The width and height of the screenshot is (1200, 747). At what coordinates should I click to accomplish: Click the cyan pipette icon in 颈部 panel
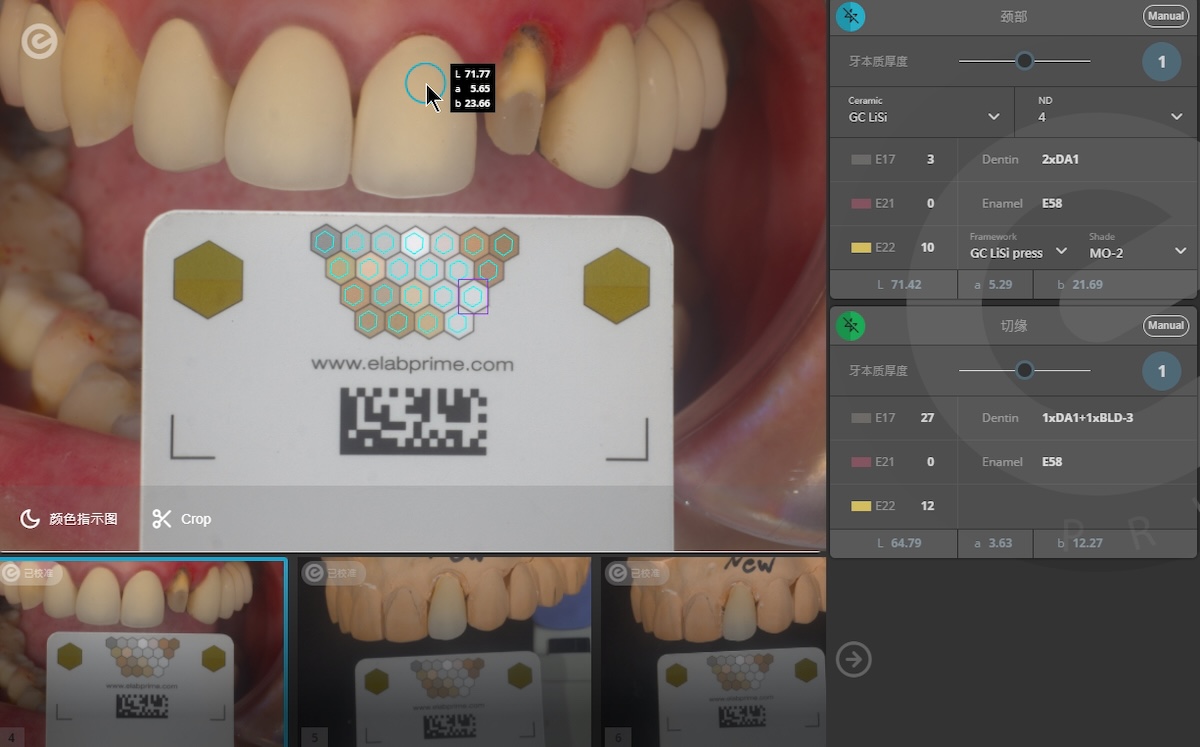point(850,16)
